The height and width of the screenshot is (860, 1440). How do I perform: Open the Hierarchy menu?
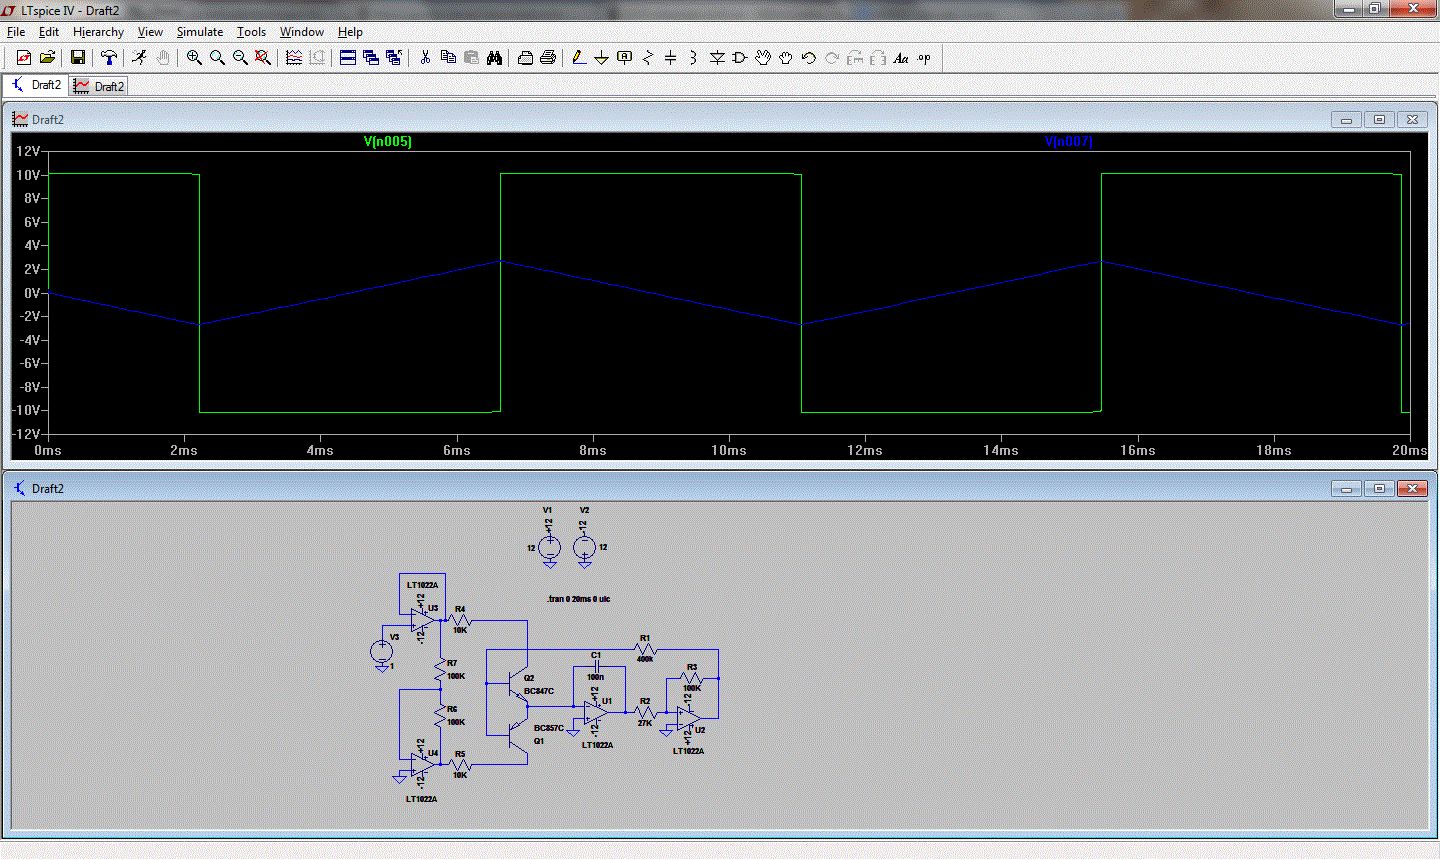(98, 32)
